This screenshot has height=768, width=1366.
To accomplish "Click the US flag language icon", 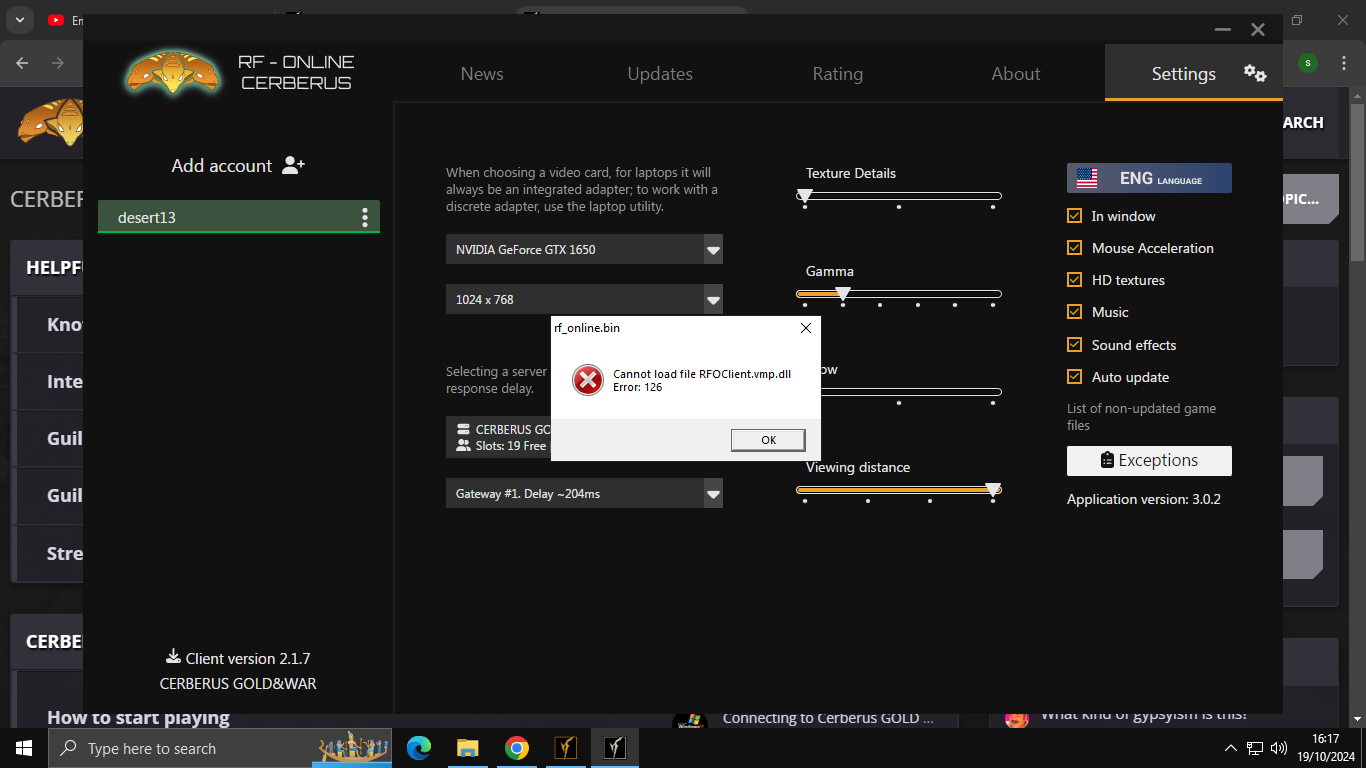I will click(x=1087, y=178).
